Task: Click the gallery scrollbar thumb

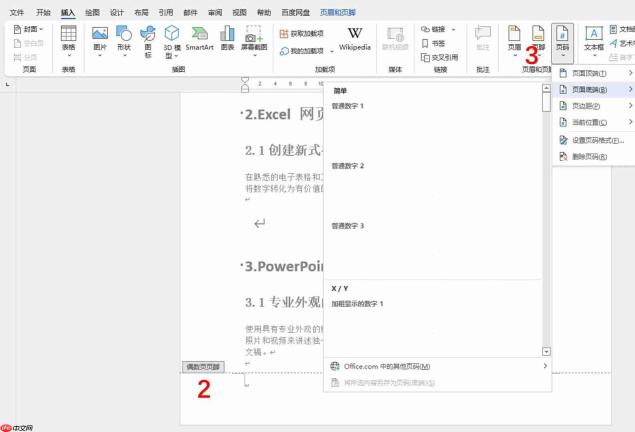Action: (546, 102)
